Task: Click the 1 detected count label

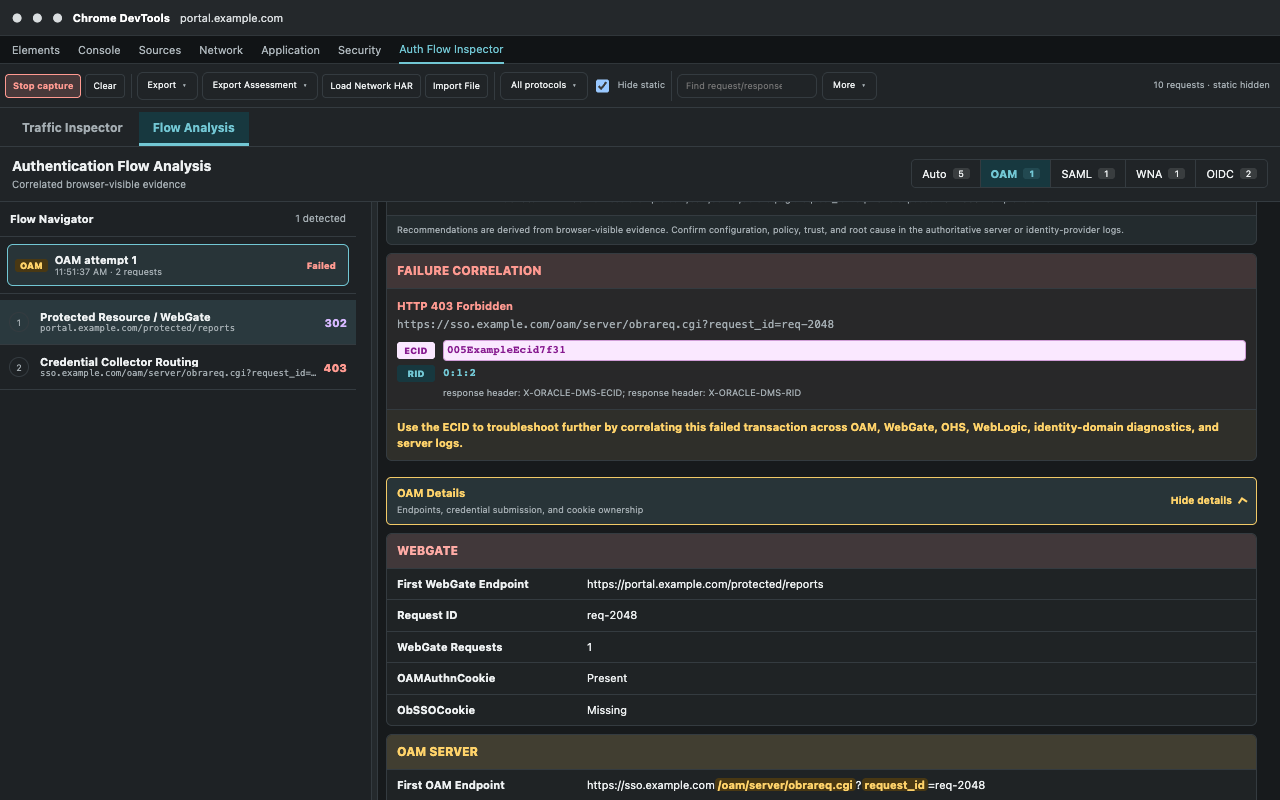Action: click(320, 218)
